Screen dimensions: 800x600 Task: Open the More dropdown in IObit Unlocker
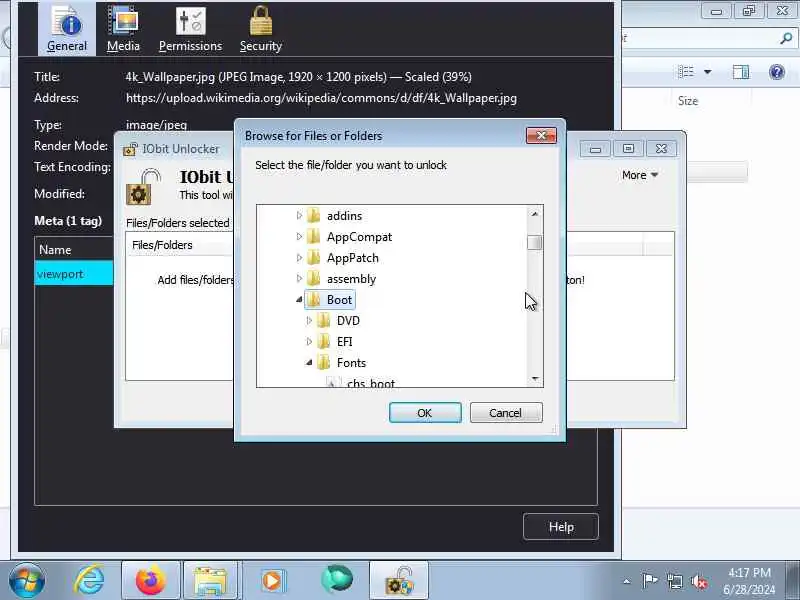pyautogui.click(x=640, y=175)
